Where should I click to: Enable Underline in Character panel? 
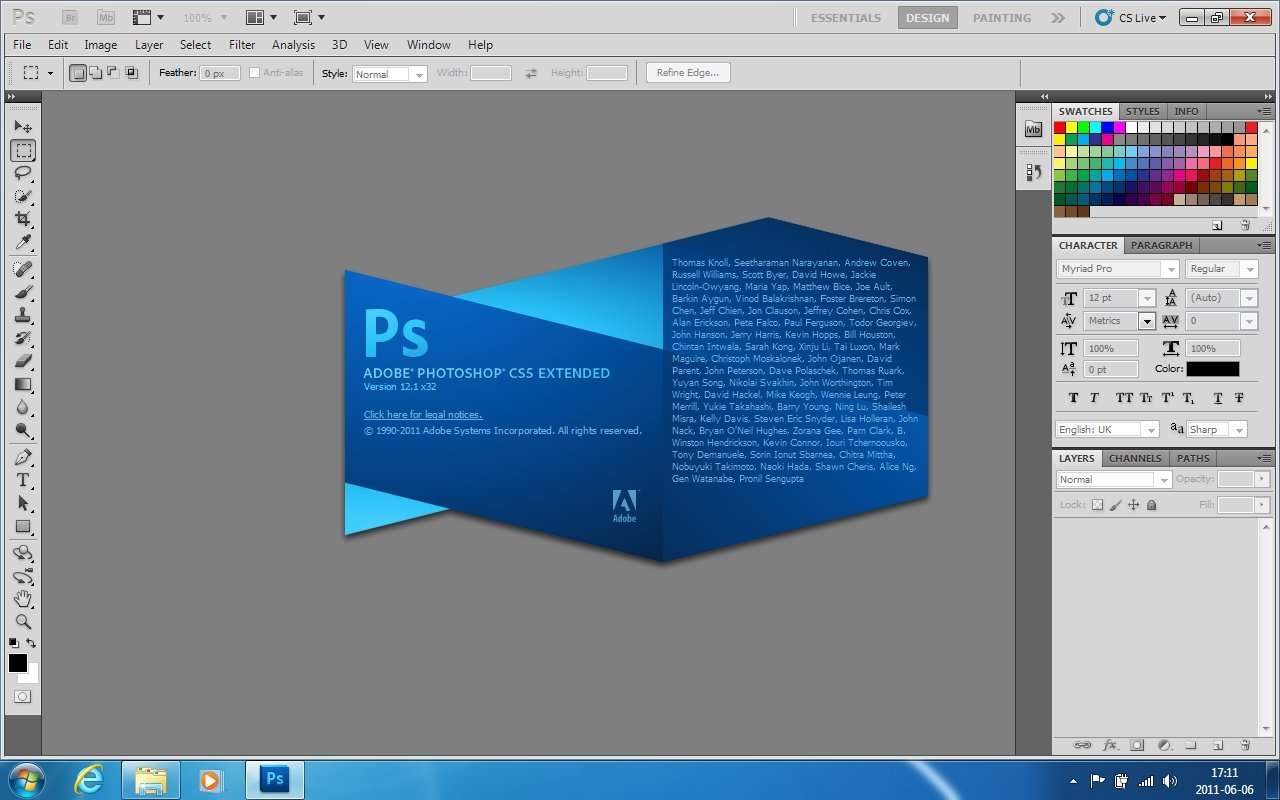click(x=1218, y=398)
